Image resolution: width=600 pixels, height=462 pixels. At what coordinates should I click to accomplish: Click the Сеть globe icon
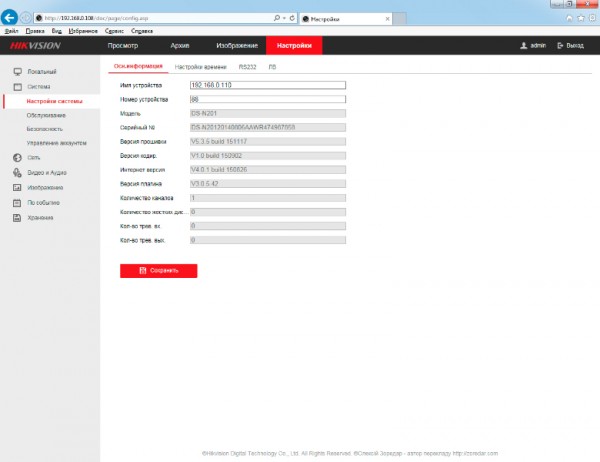[17, 157]
